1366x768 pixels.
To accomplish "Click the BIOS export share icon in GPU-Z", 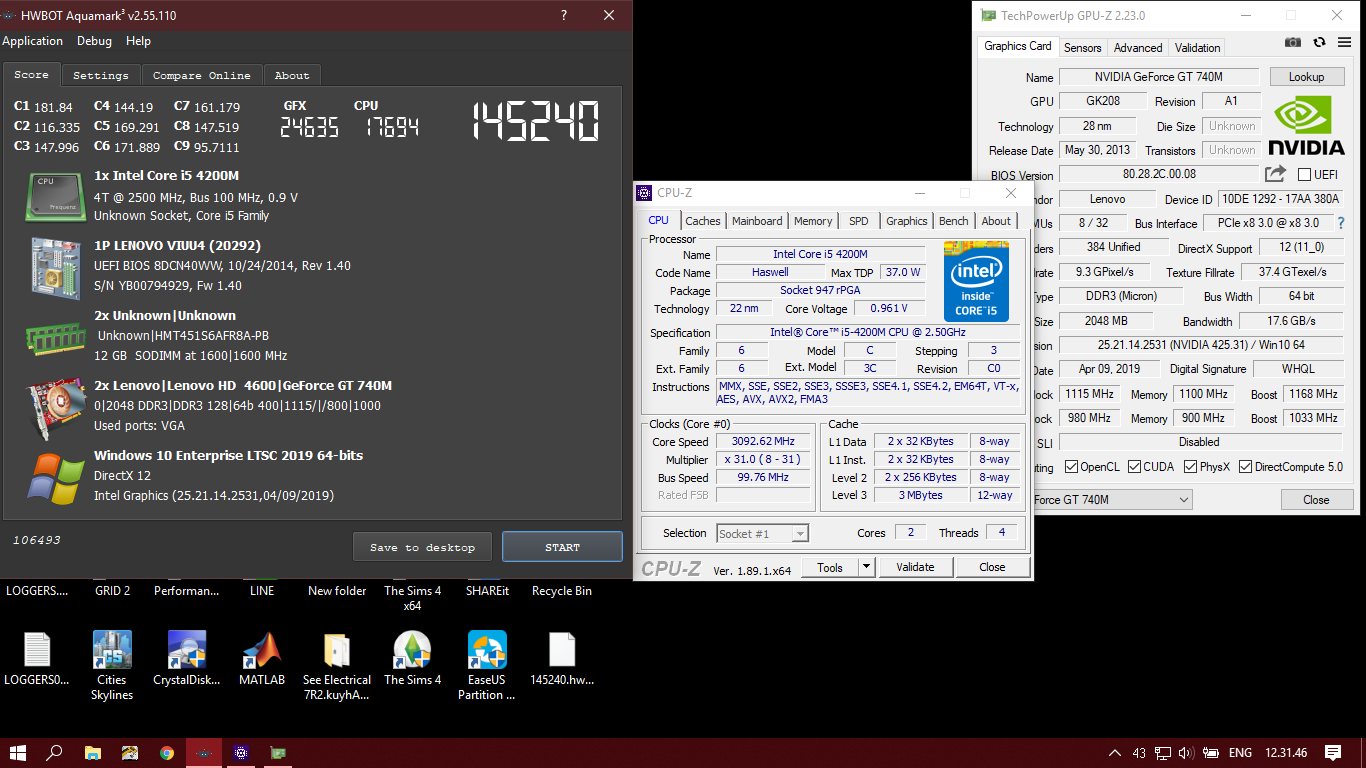I will coord(1275,174).
